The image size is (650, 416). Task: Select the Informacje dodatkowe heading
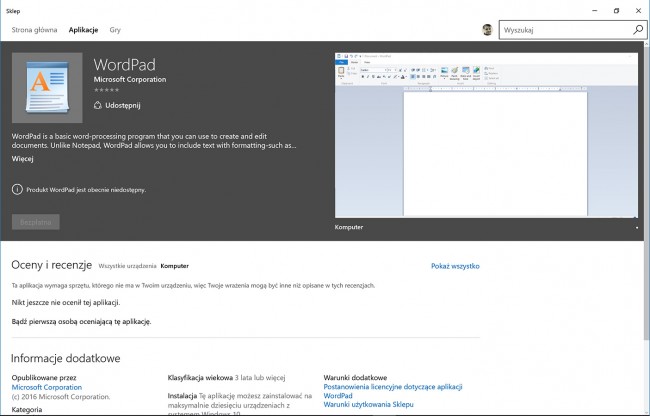[65, 358]
